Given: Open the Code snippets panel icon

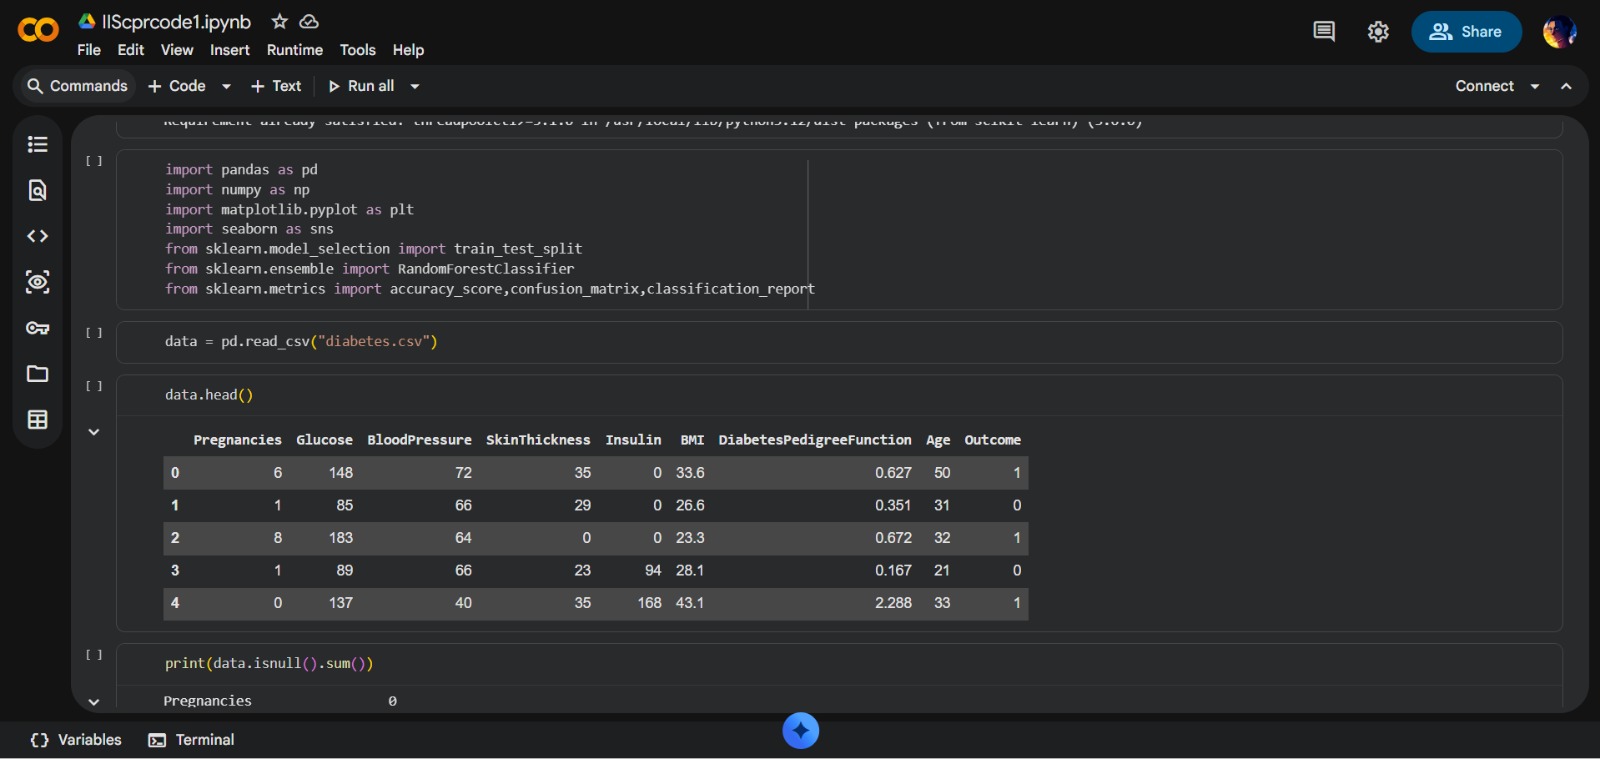Looking at the screenshot, I should pos(37,237).
